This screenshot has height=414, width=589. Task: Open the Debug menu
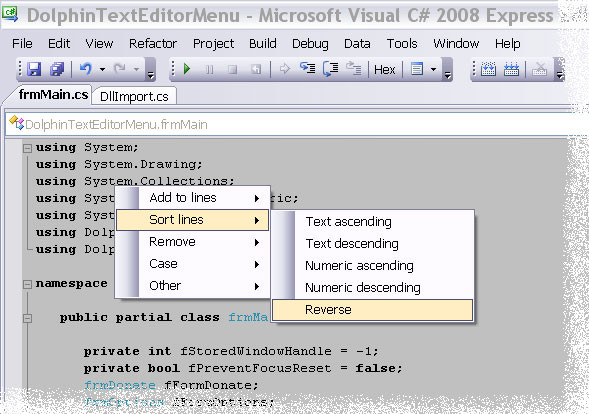[310, 44]
